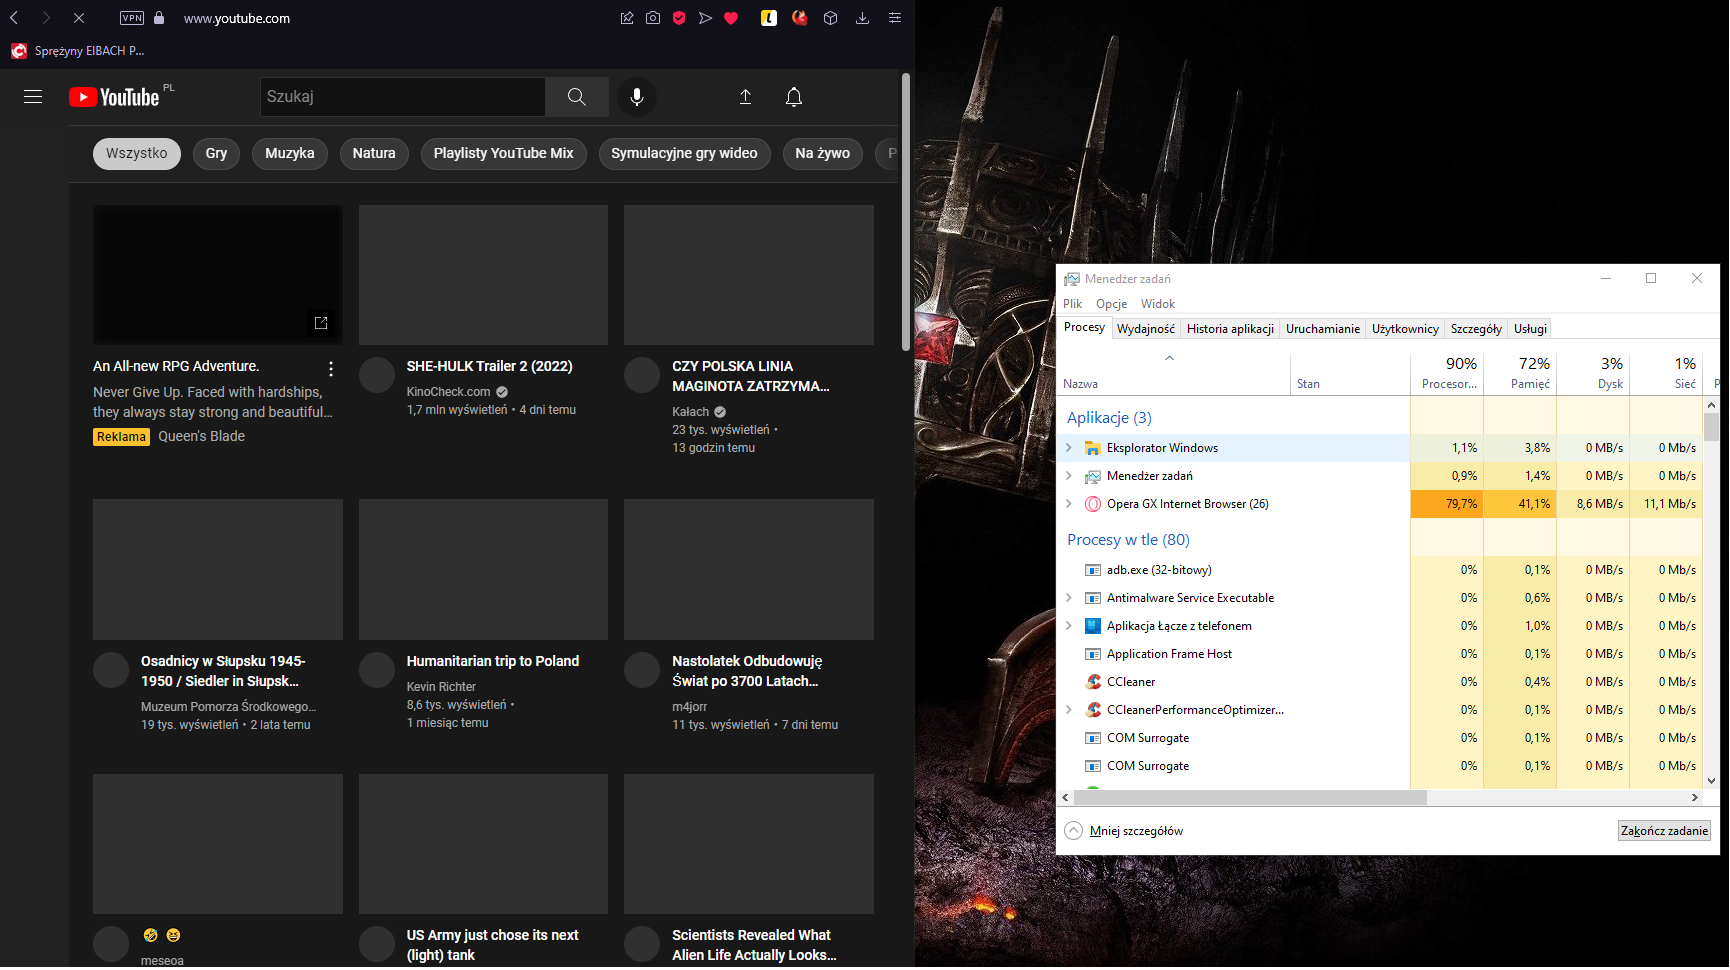Open the Humanitarian trip to Poland video
The width and height of the screenshot is (1730, 970).
coord(493,662)
